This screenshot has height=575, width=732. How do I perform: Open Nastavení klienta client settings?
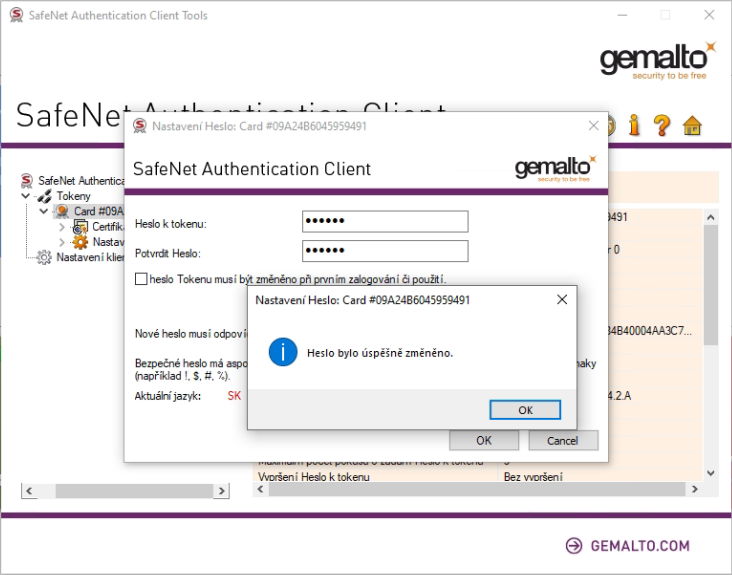[90, 257]
